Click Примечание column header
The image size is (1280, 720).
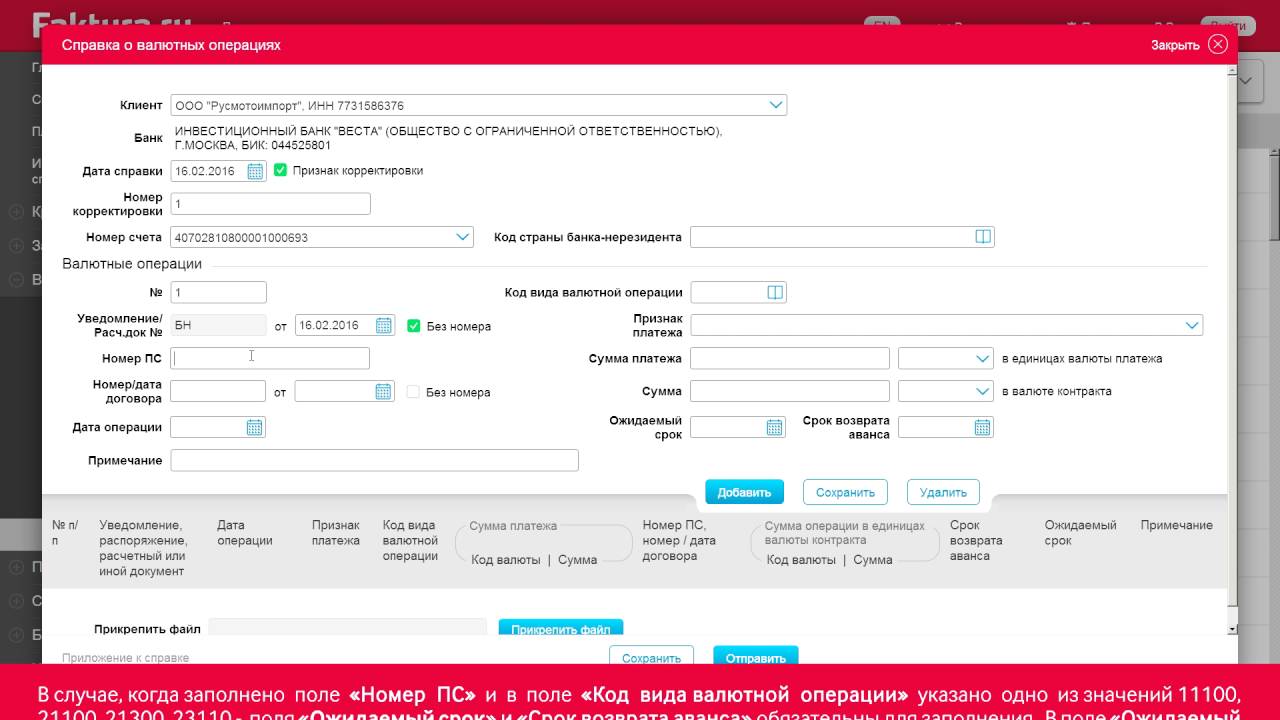(1177, 525)
